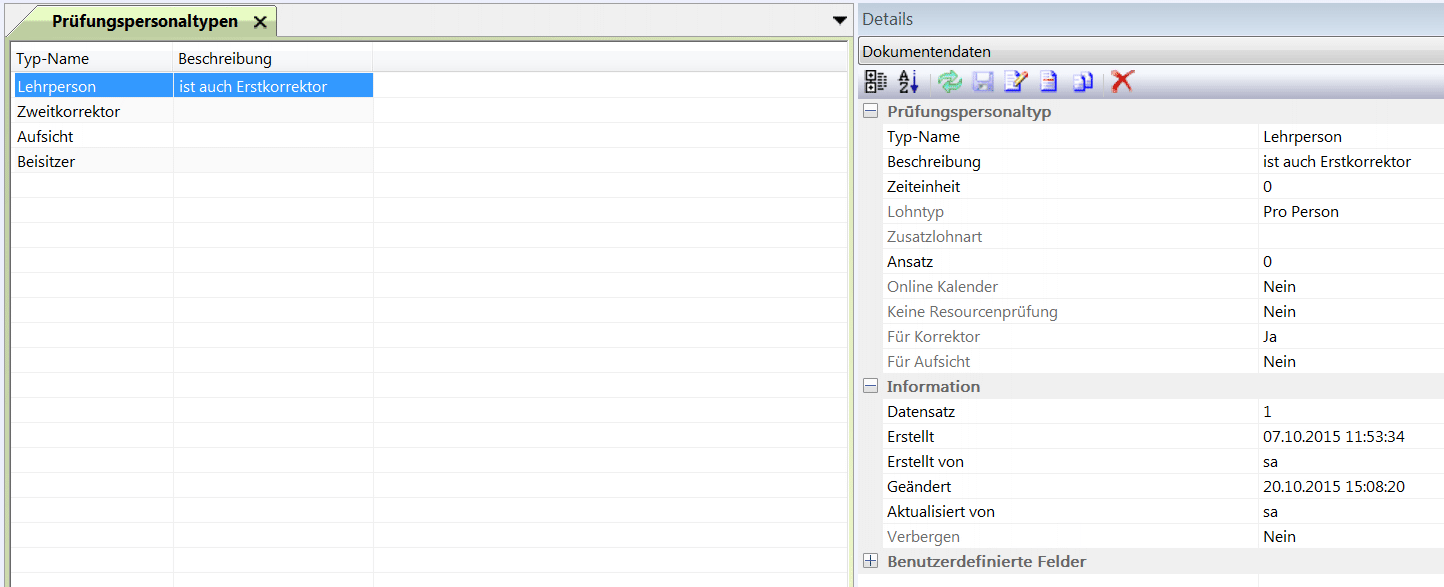The width and height of the screenshot is (1444, 587).
Task: Click the red X delete icon
Action: click(1122, 82)
